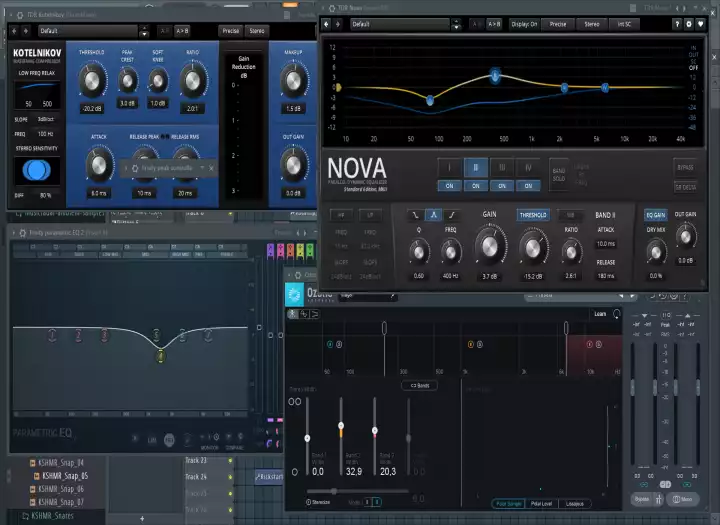Click band IV node on Nova curve

click(x=605, y=87)
